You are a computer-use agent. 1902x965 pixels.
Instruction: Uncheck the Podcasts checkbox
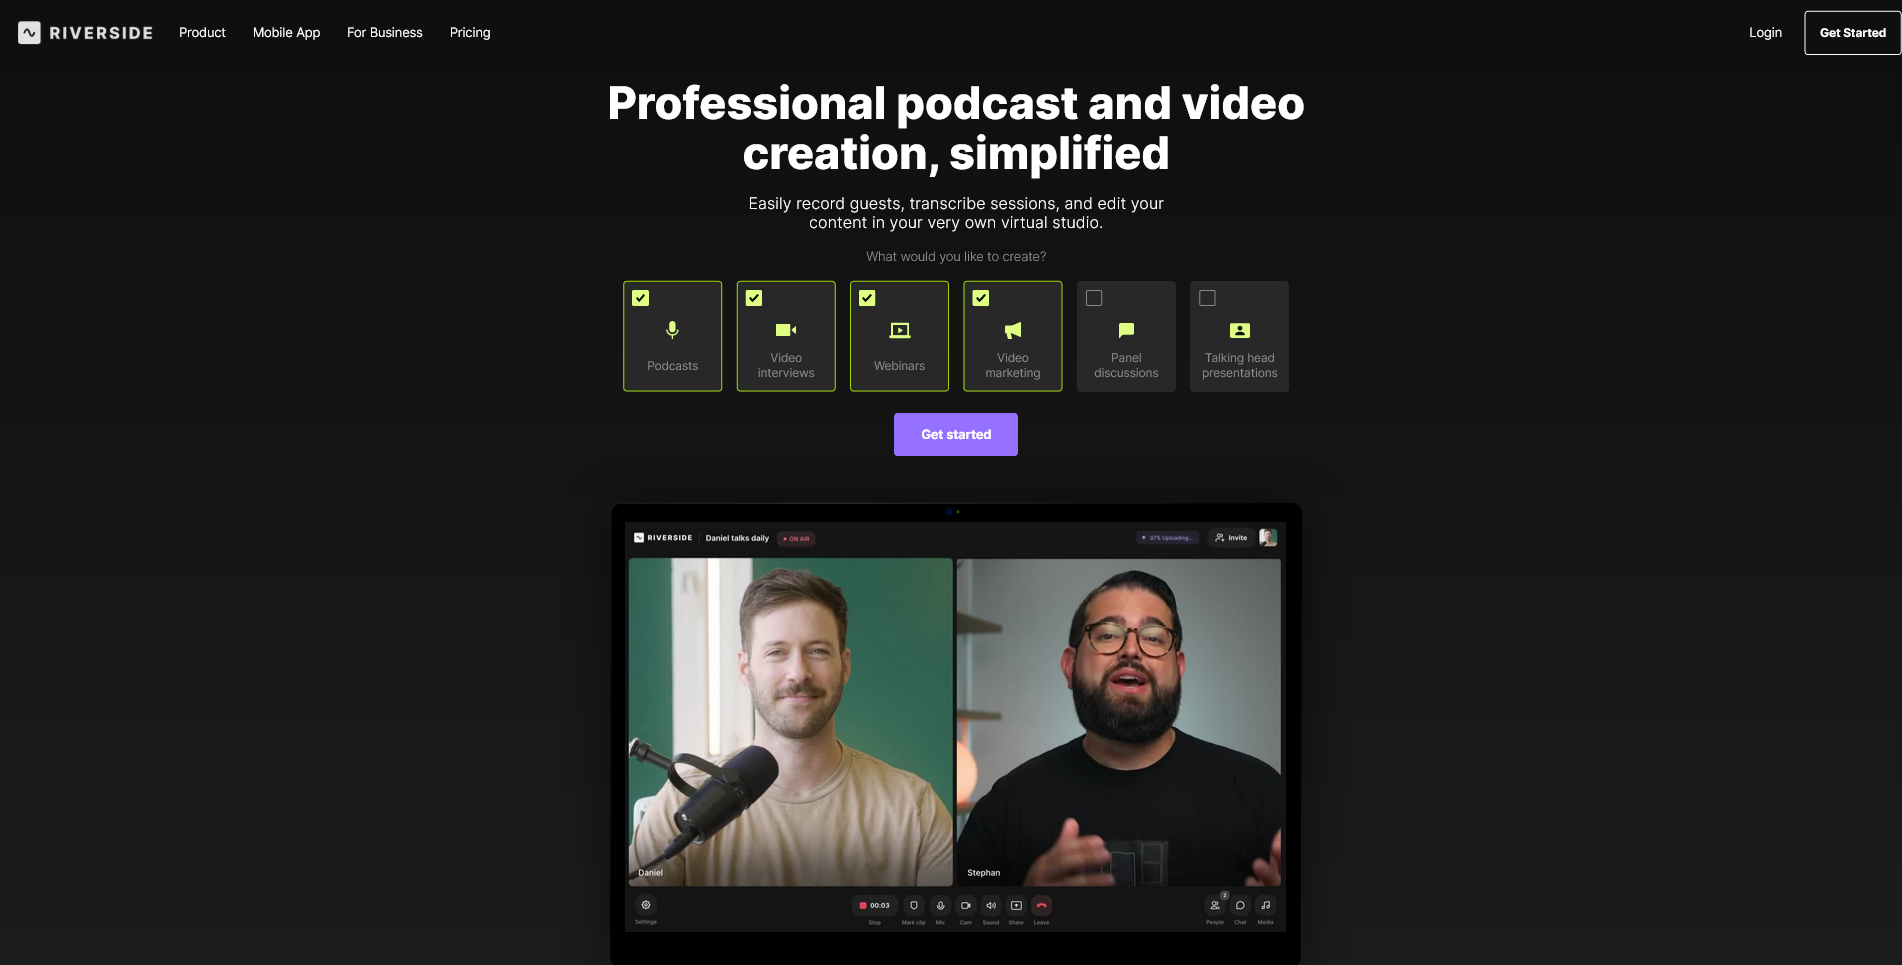(641, 298)
